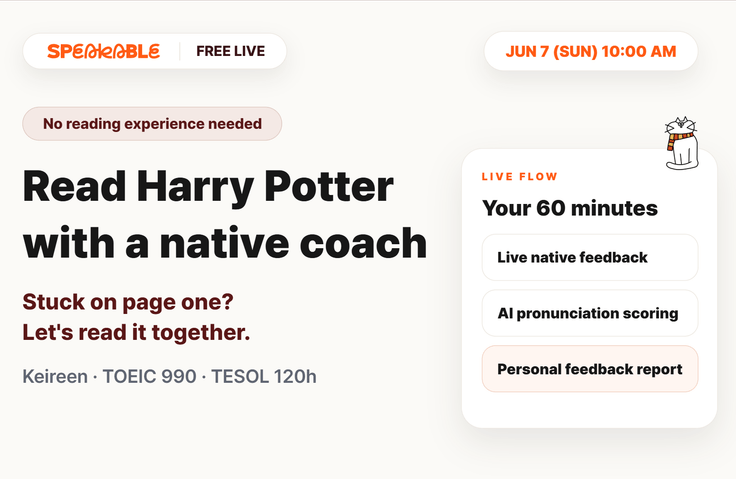
Task: Click the JUN 7 (SUN) 10:00 AM badge
Action: click(x=590, y=51)
